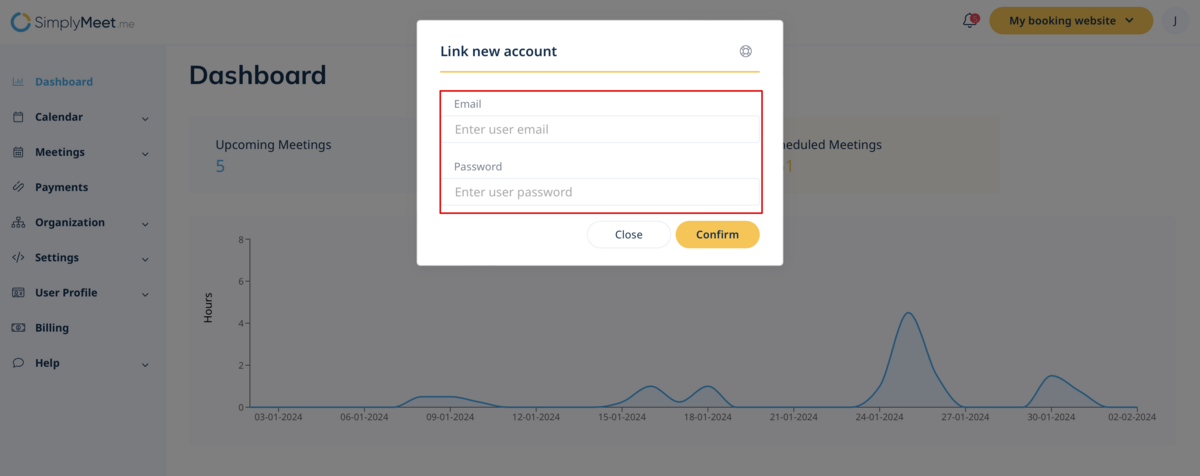This screenshot has width=1200, height=476.
Task: Open the user avatar J menu
Action: coord(1175,20)
